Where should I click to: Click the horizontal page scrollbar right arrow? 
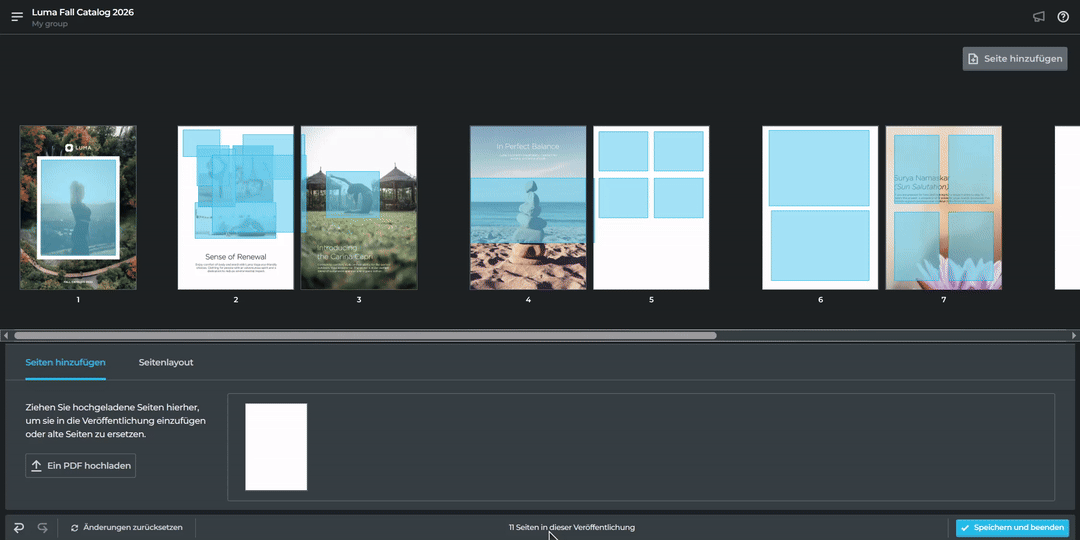click(1072, 336)
